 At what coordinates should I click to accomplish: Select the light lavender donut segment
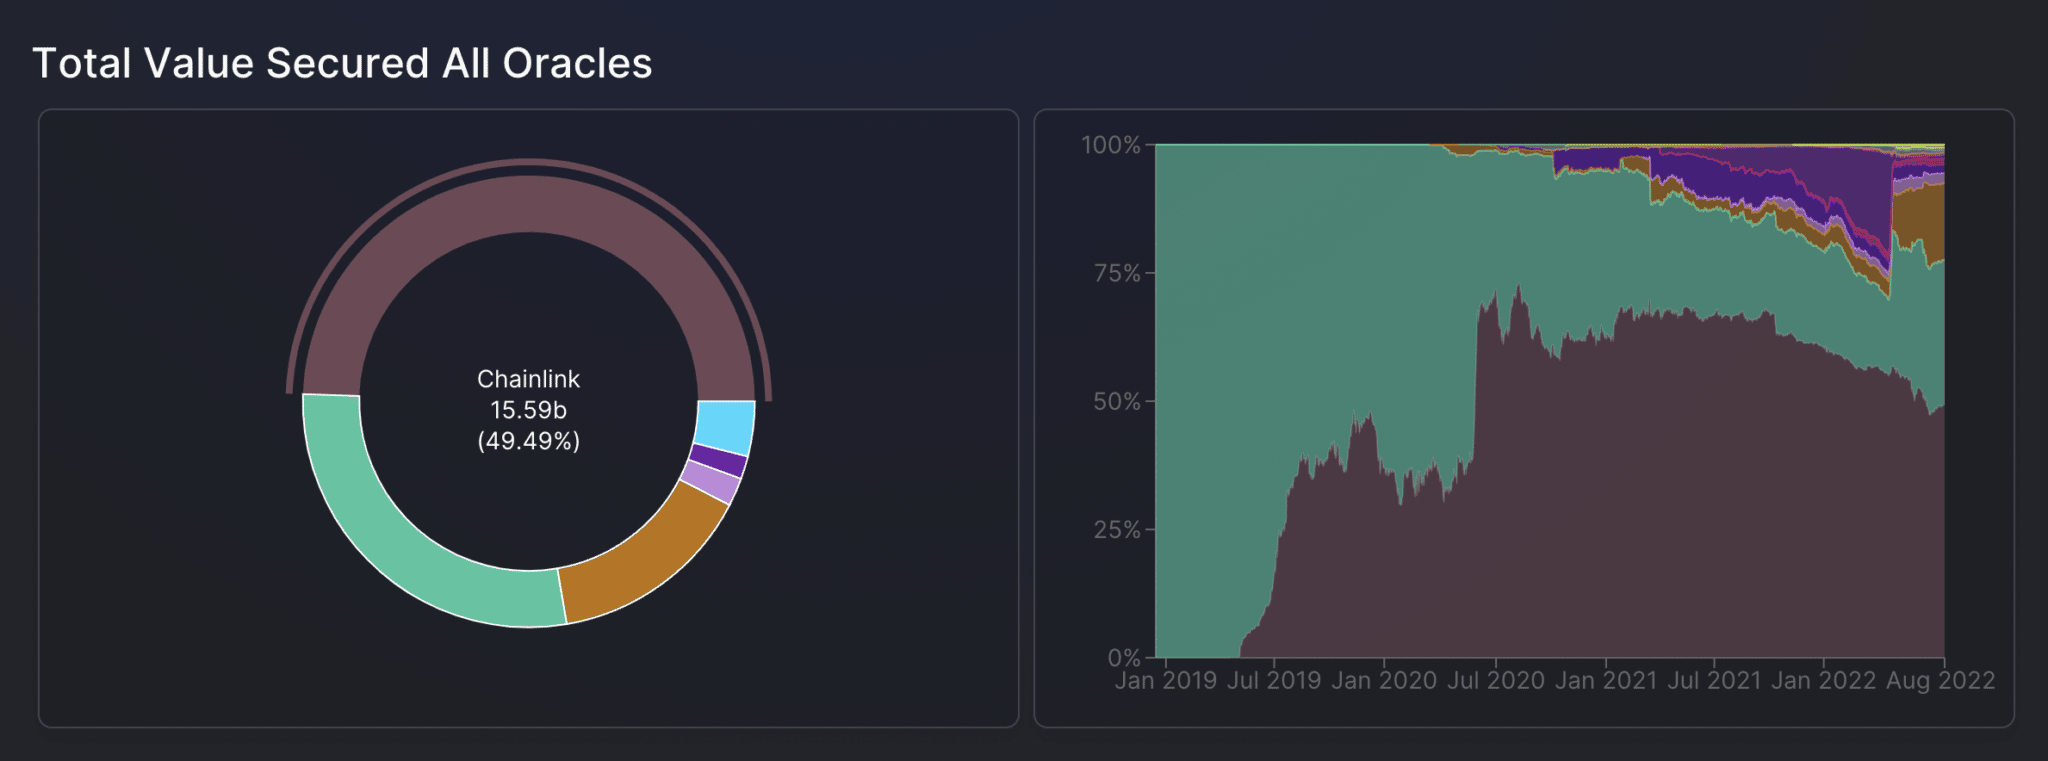click(x=711, y=482)
